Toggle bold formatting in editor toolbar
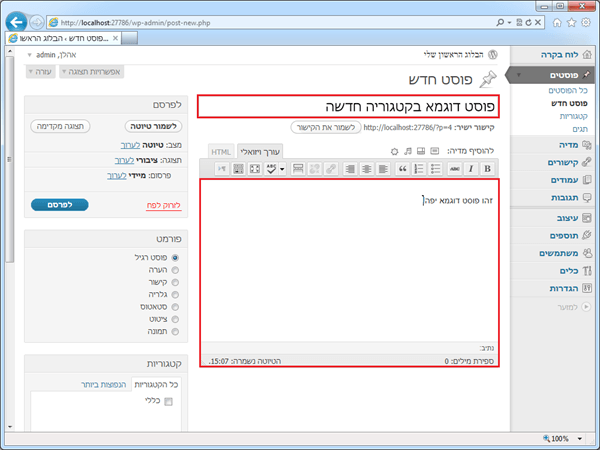This screenshot has width=600, height=450. point(487,169)
